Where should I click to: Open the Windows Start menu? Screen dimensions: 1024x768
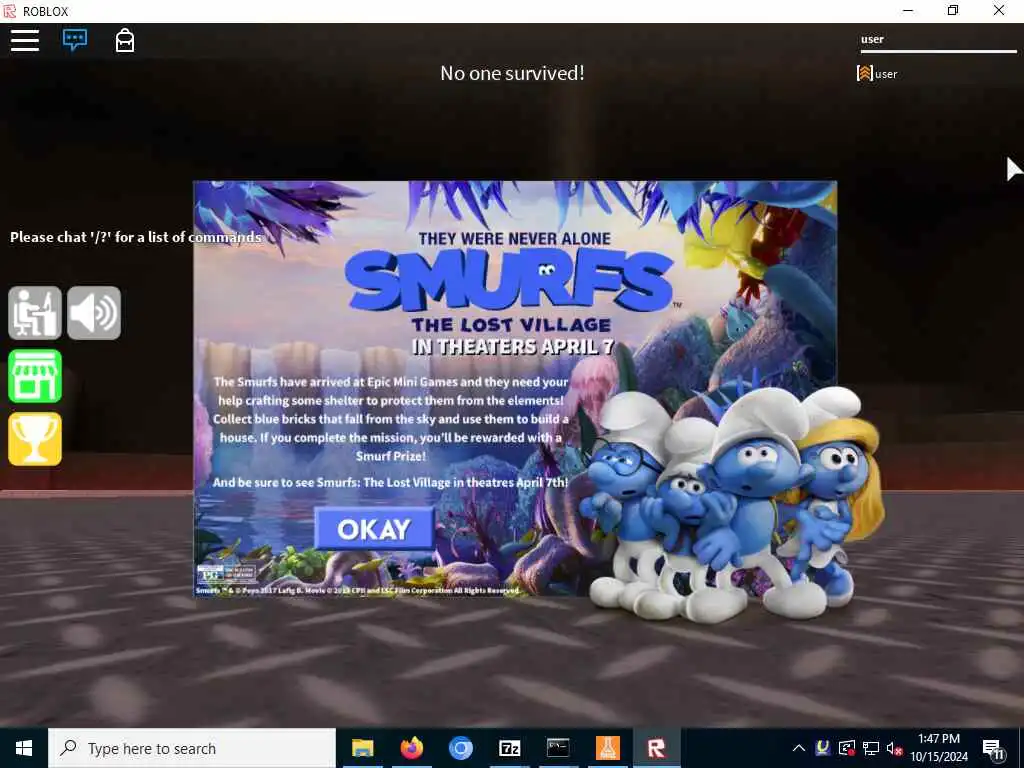pyautogui.click(x=24, y=748)
